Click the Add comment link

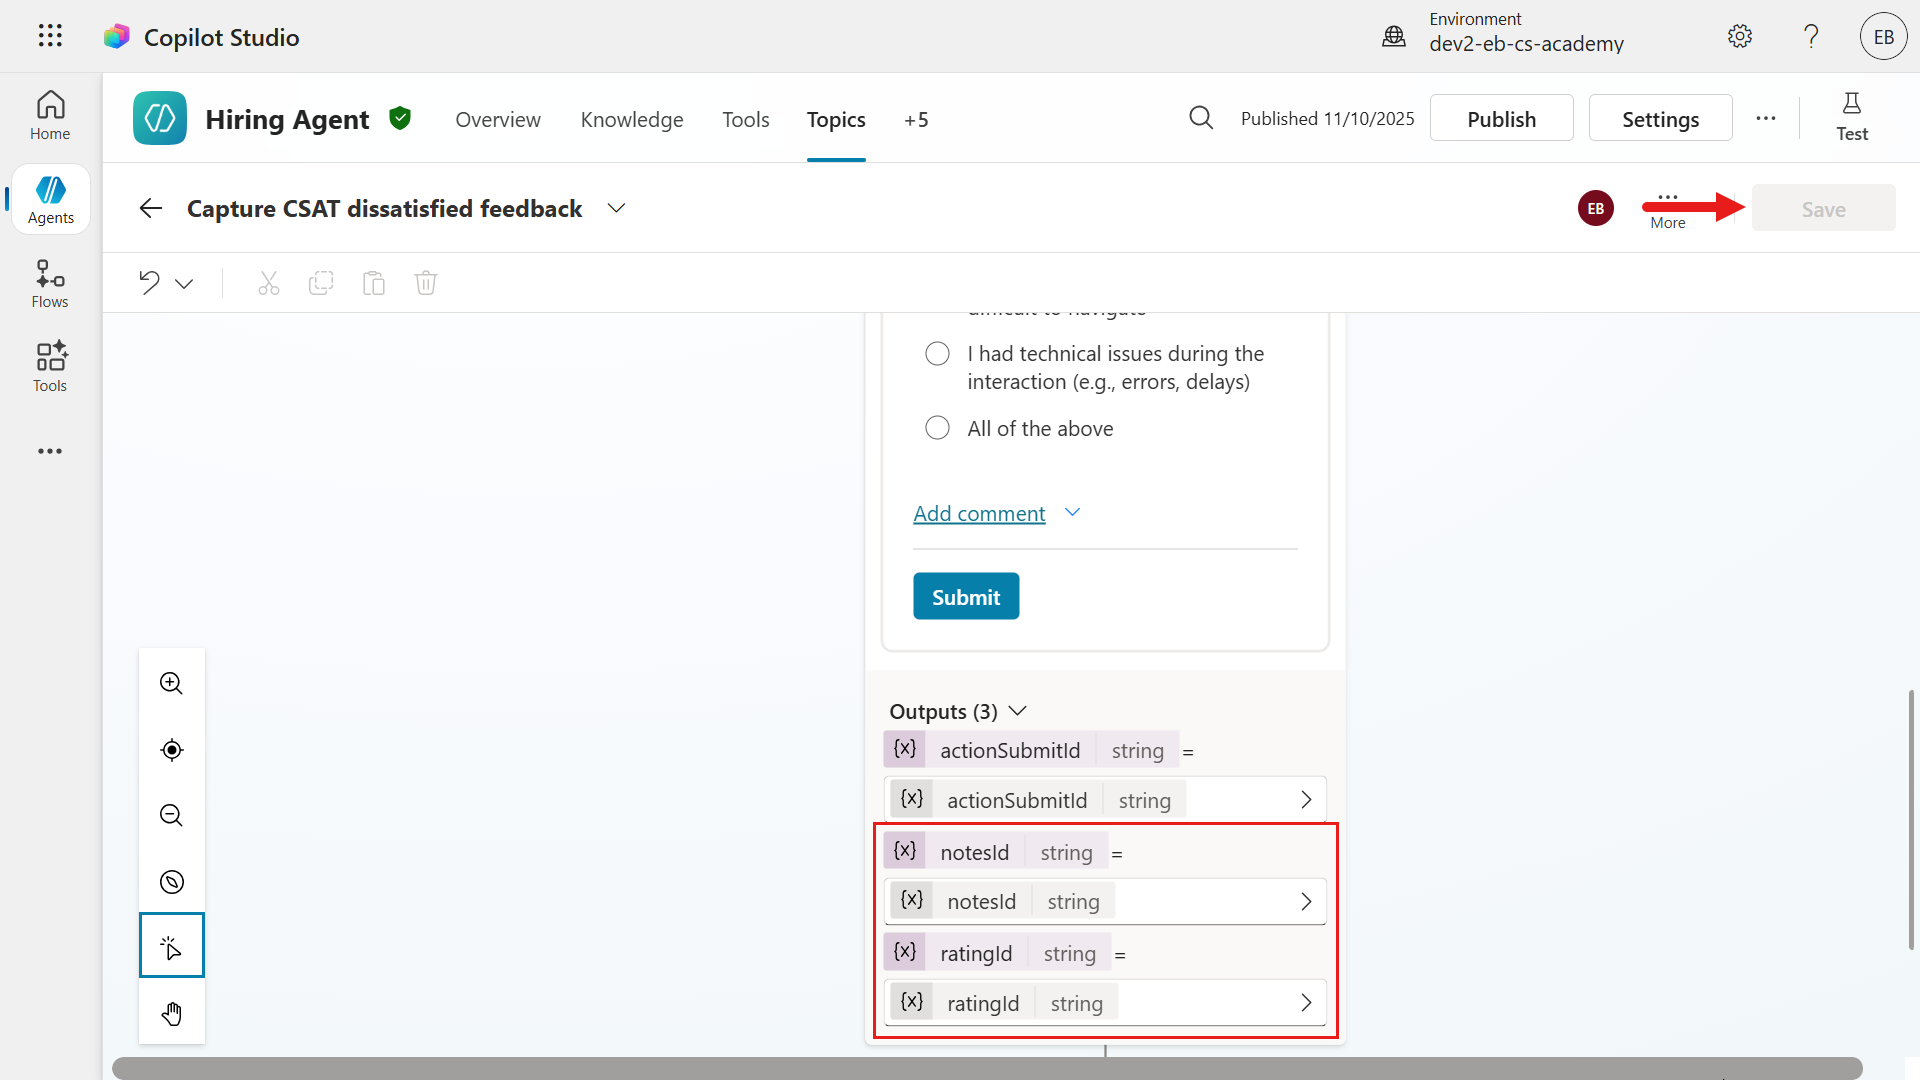coord(979,513)
